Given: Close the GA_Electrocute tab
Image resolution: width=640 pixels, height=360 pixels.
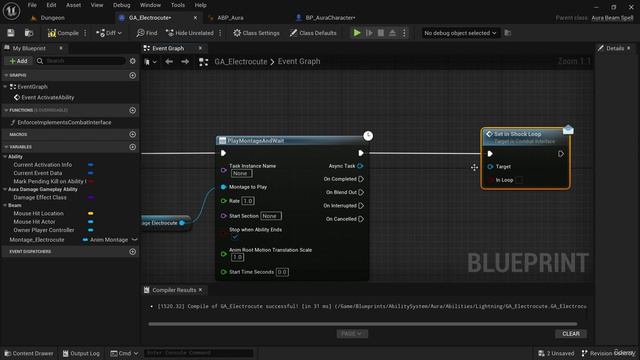Looking at the screenshot, I should pyautogui.click(x=195, y=18).
